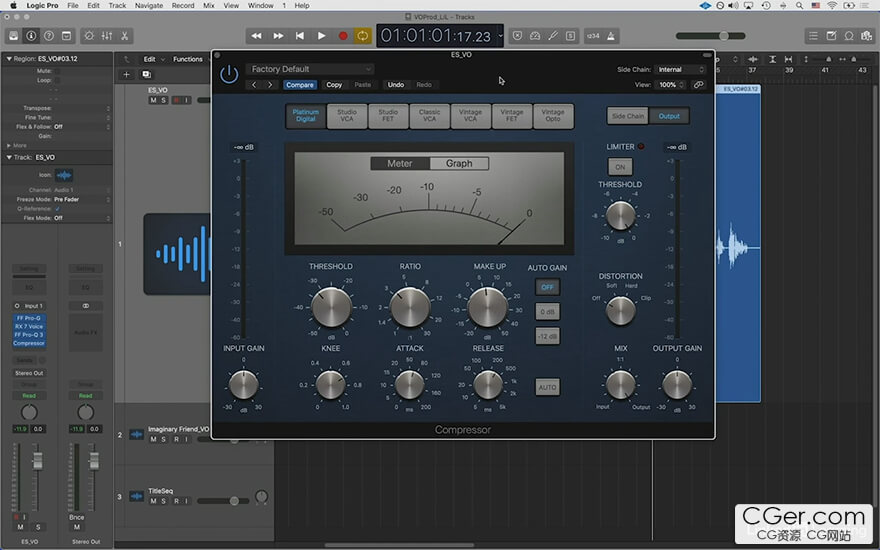Open the Side Chain Internal dropdown
The image size is (880, 550).
[680, 70]
